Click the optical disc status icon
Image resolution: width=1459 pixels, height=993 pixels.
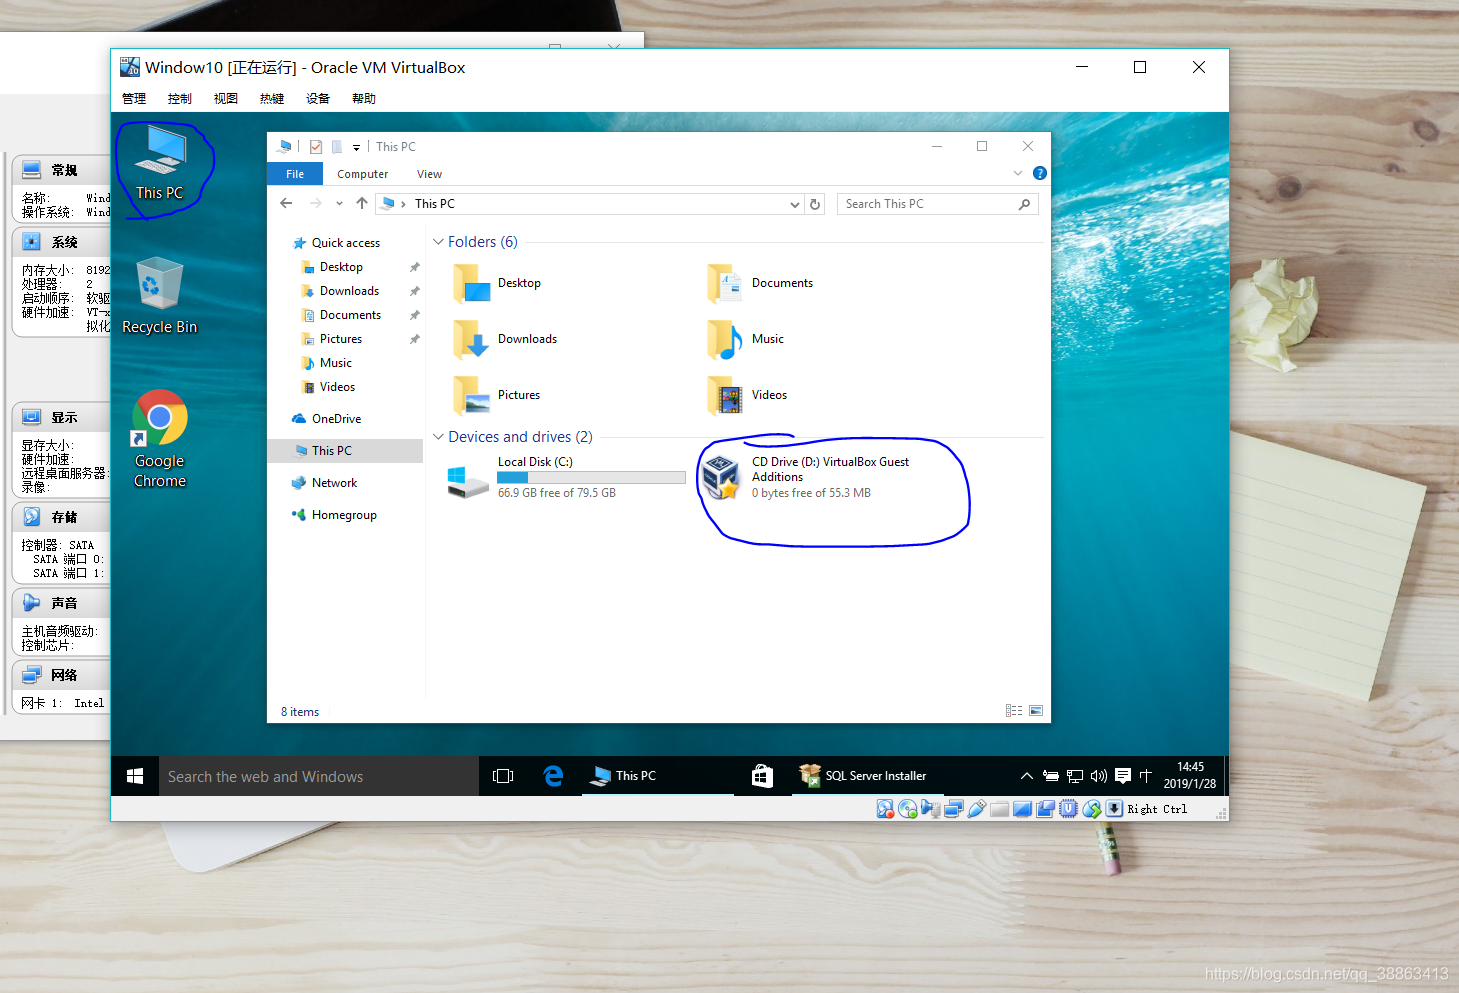click(x=908, y=809)
